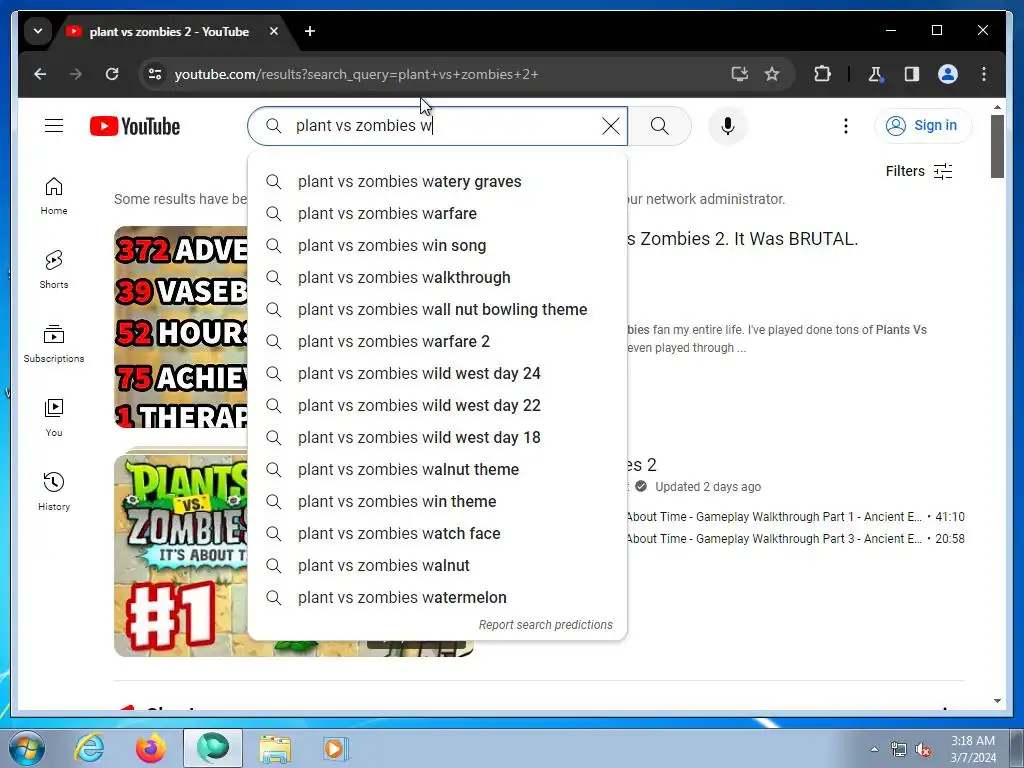
Task: Open the Chrome three-dot menu
Action: pyautogui.click(x=984, y=74)
